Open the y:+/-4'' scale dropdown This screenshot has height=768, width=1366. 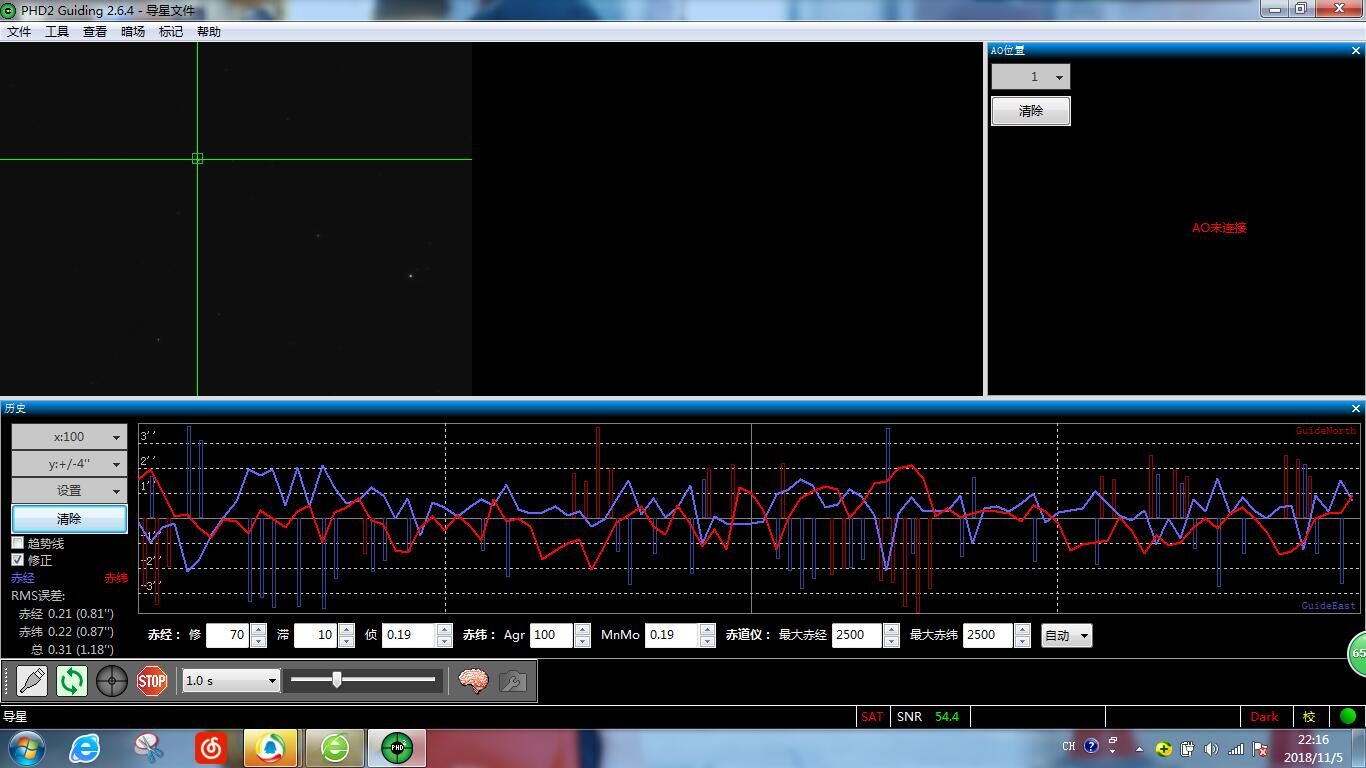pos(69,464)
